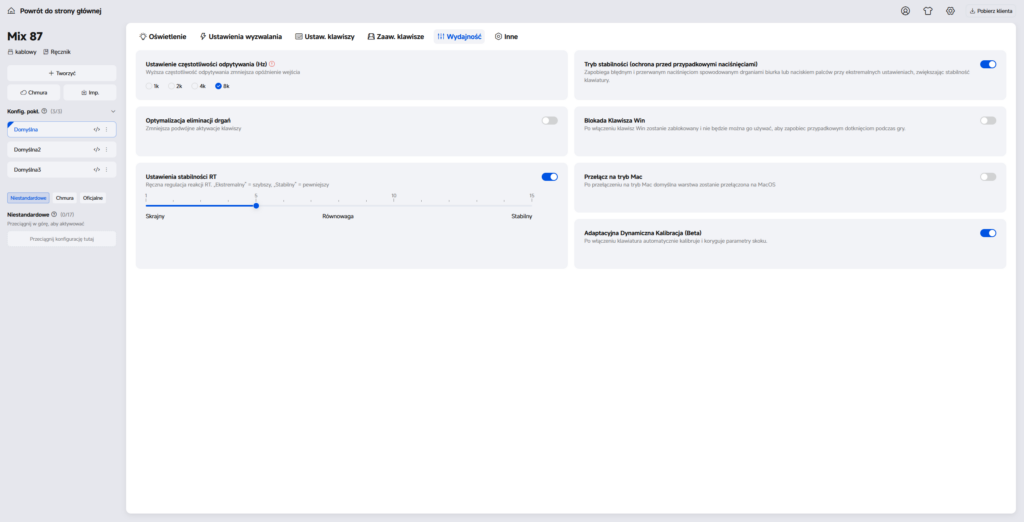The width and height of the screenshot is (1024, 522).
Task: Switch to Ustawienia wyzwalania tab
Action: point(240,37)
